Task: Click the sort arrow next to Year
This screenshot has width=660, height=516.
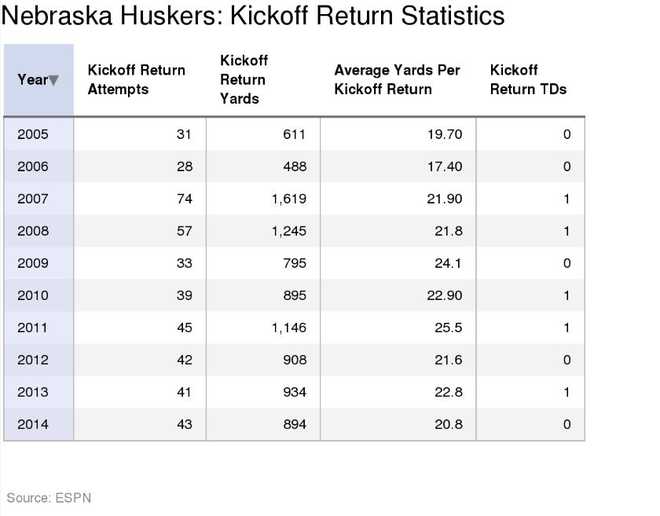Action: pyautogui.click(x=54, y=80)
